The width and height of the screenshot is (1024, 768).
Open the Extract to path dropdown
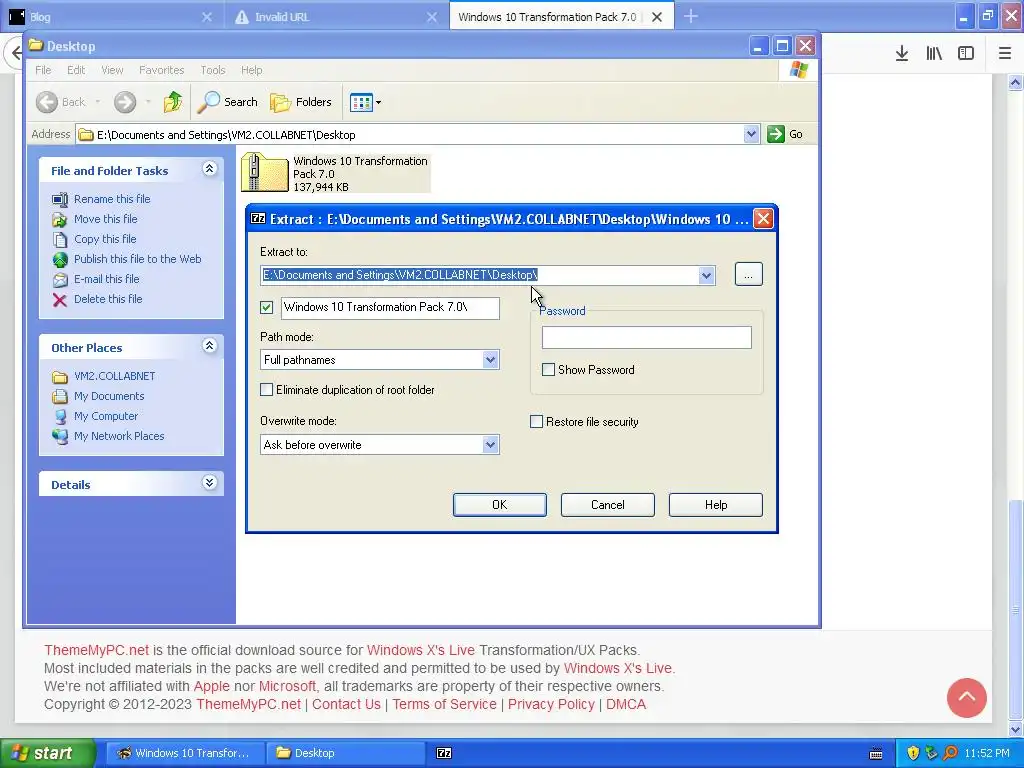point(706,275)
